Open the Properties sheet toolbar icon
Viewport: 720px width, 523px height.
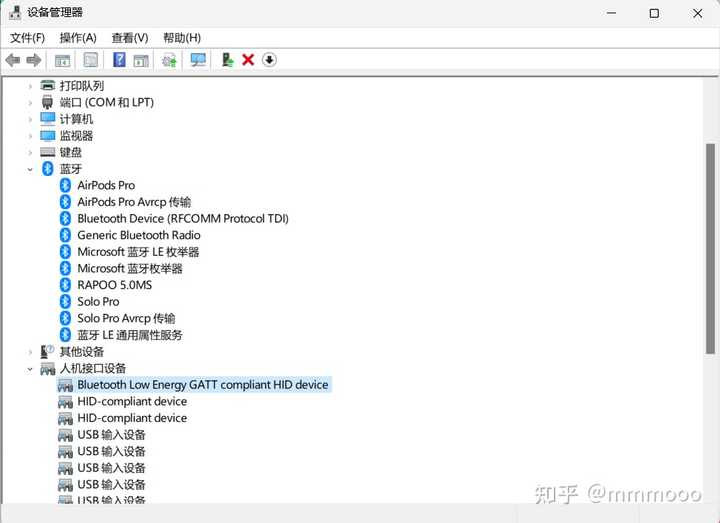click(x=90, y=60)
